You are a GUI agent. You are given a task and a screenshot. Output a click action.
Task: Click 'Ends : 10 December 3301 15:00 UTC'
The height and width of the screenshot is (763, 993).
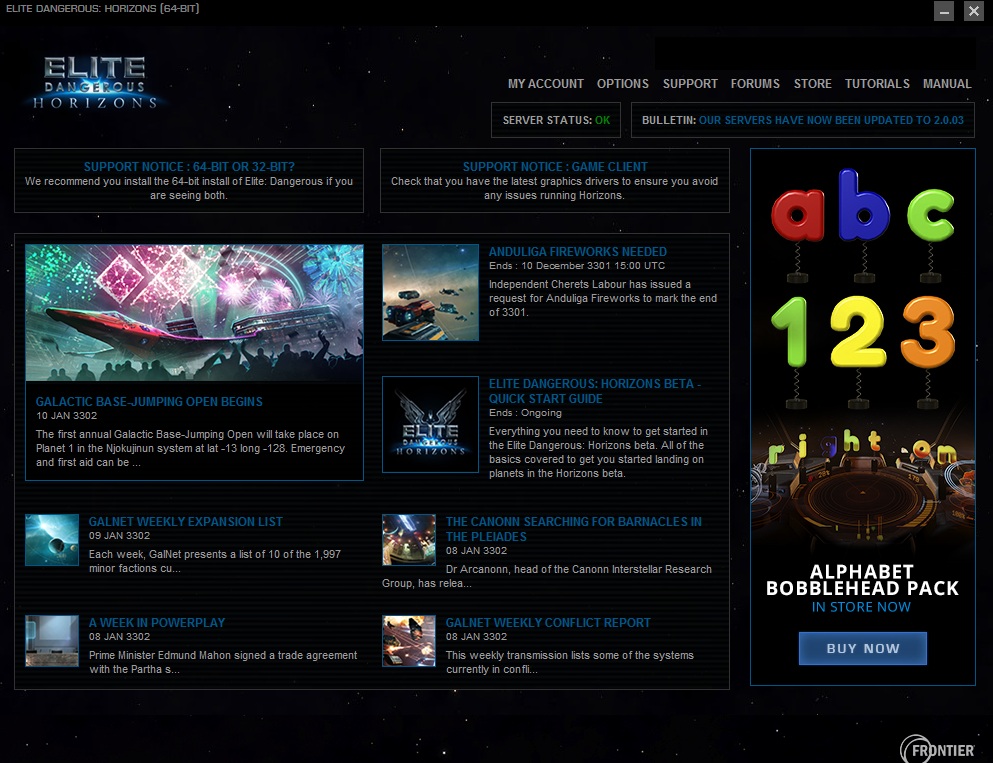click(x=577, y=265)
